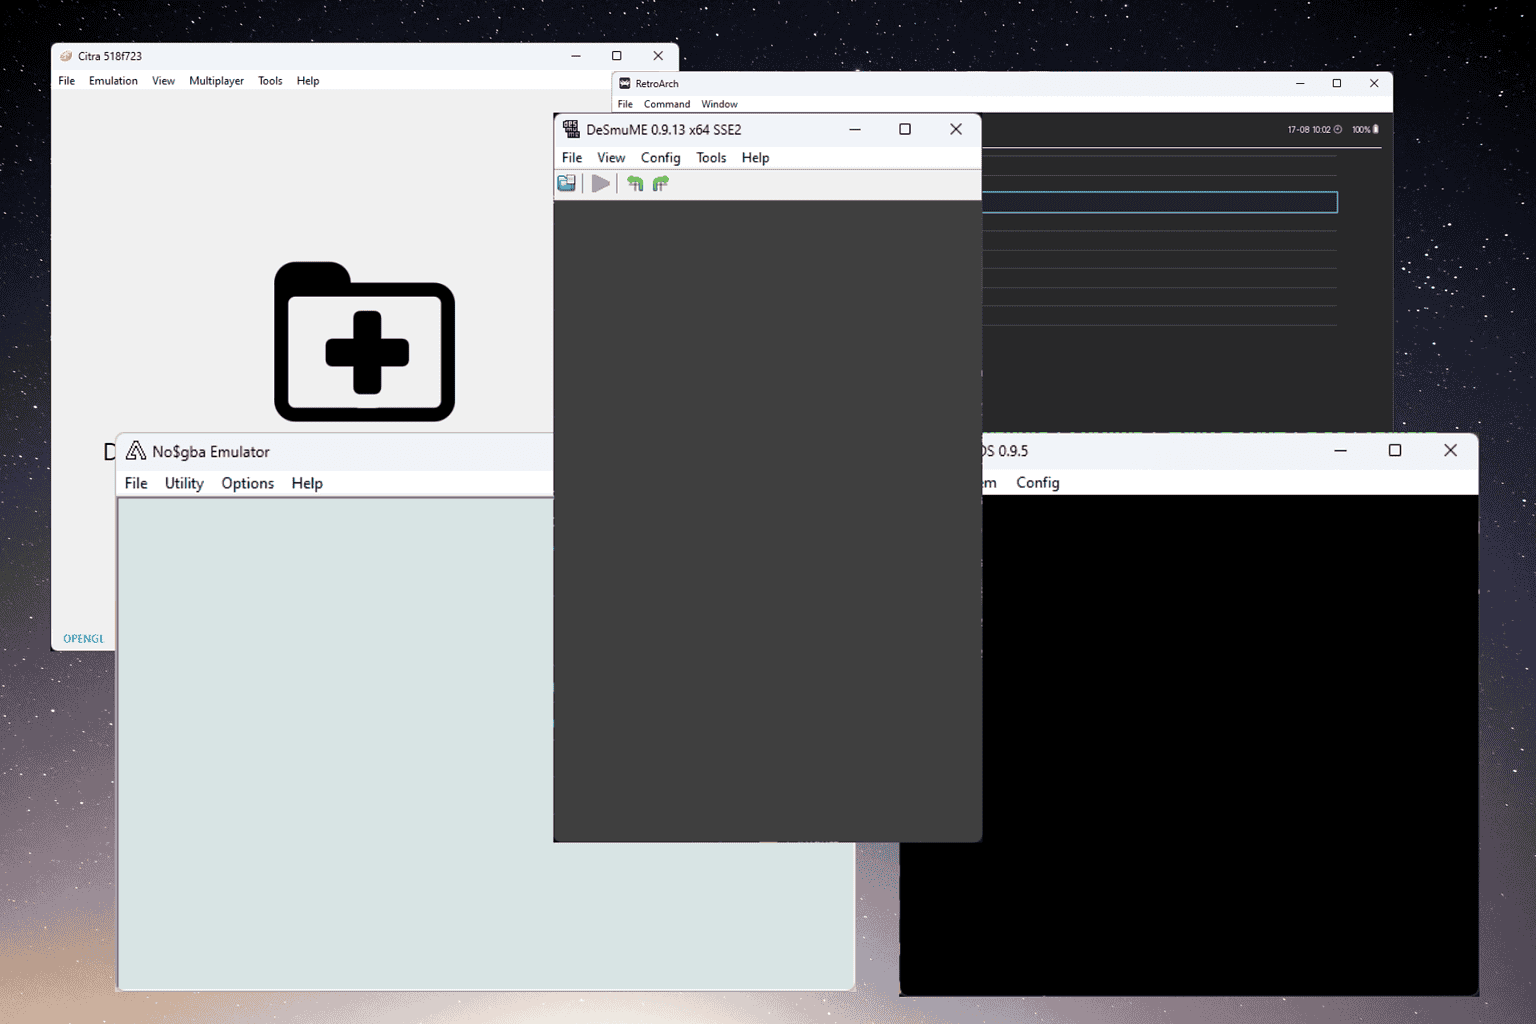Open the Help menu in DeSmuME
The image size is (1536, 1024).
755,158
